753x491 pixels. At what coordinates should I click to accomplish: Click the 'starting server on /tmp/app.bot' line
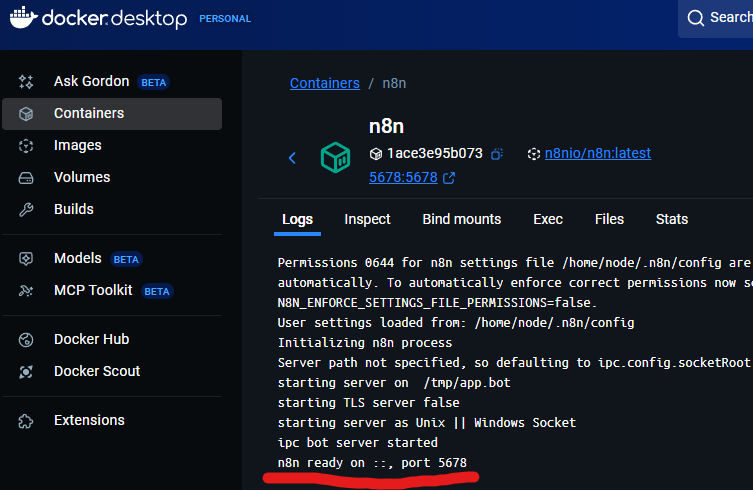pyautogui.click(x=394, y=382)
